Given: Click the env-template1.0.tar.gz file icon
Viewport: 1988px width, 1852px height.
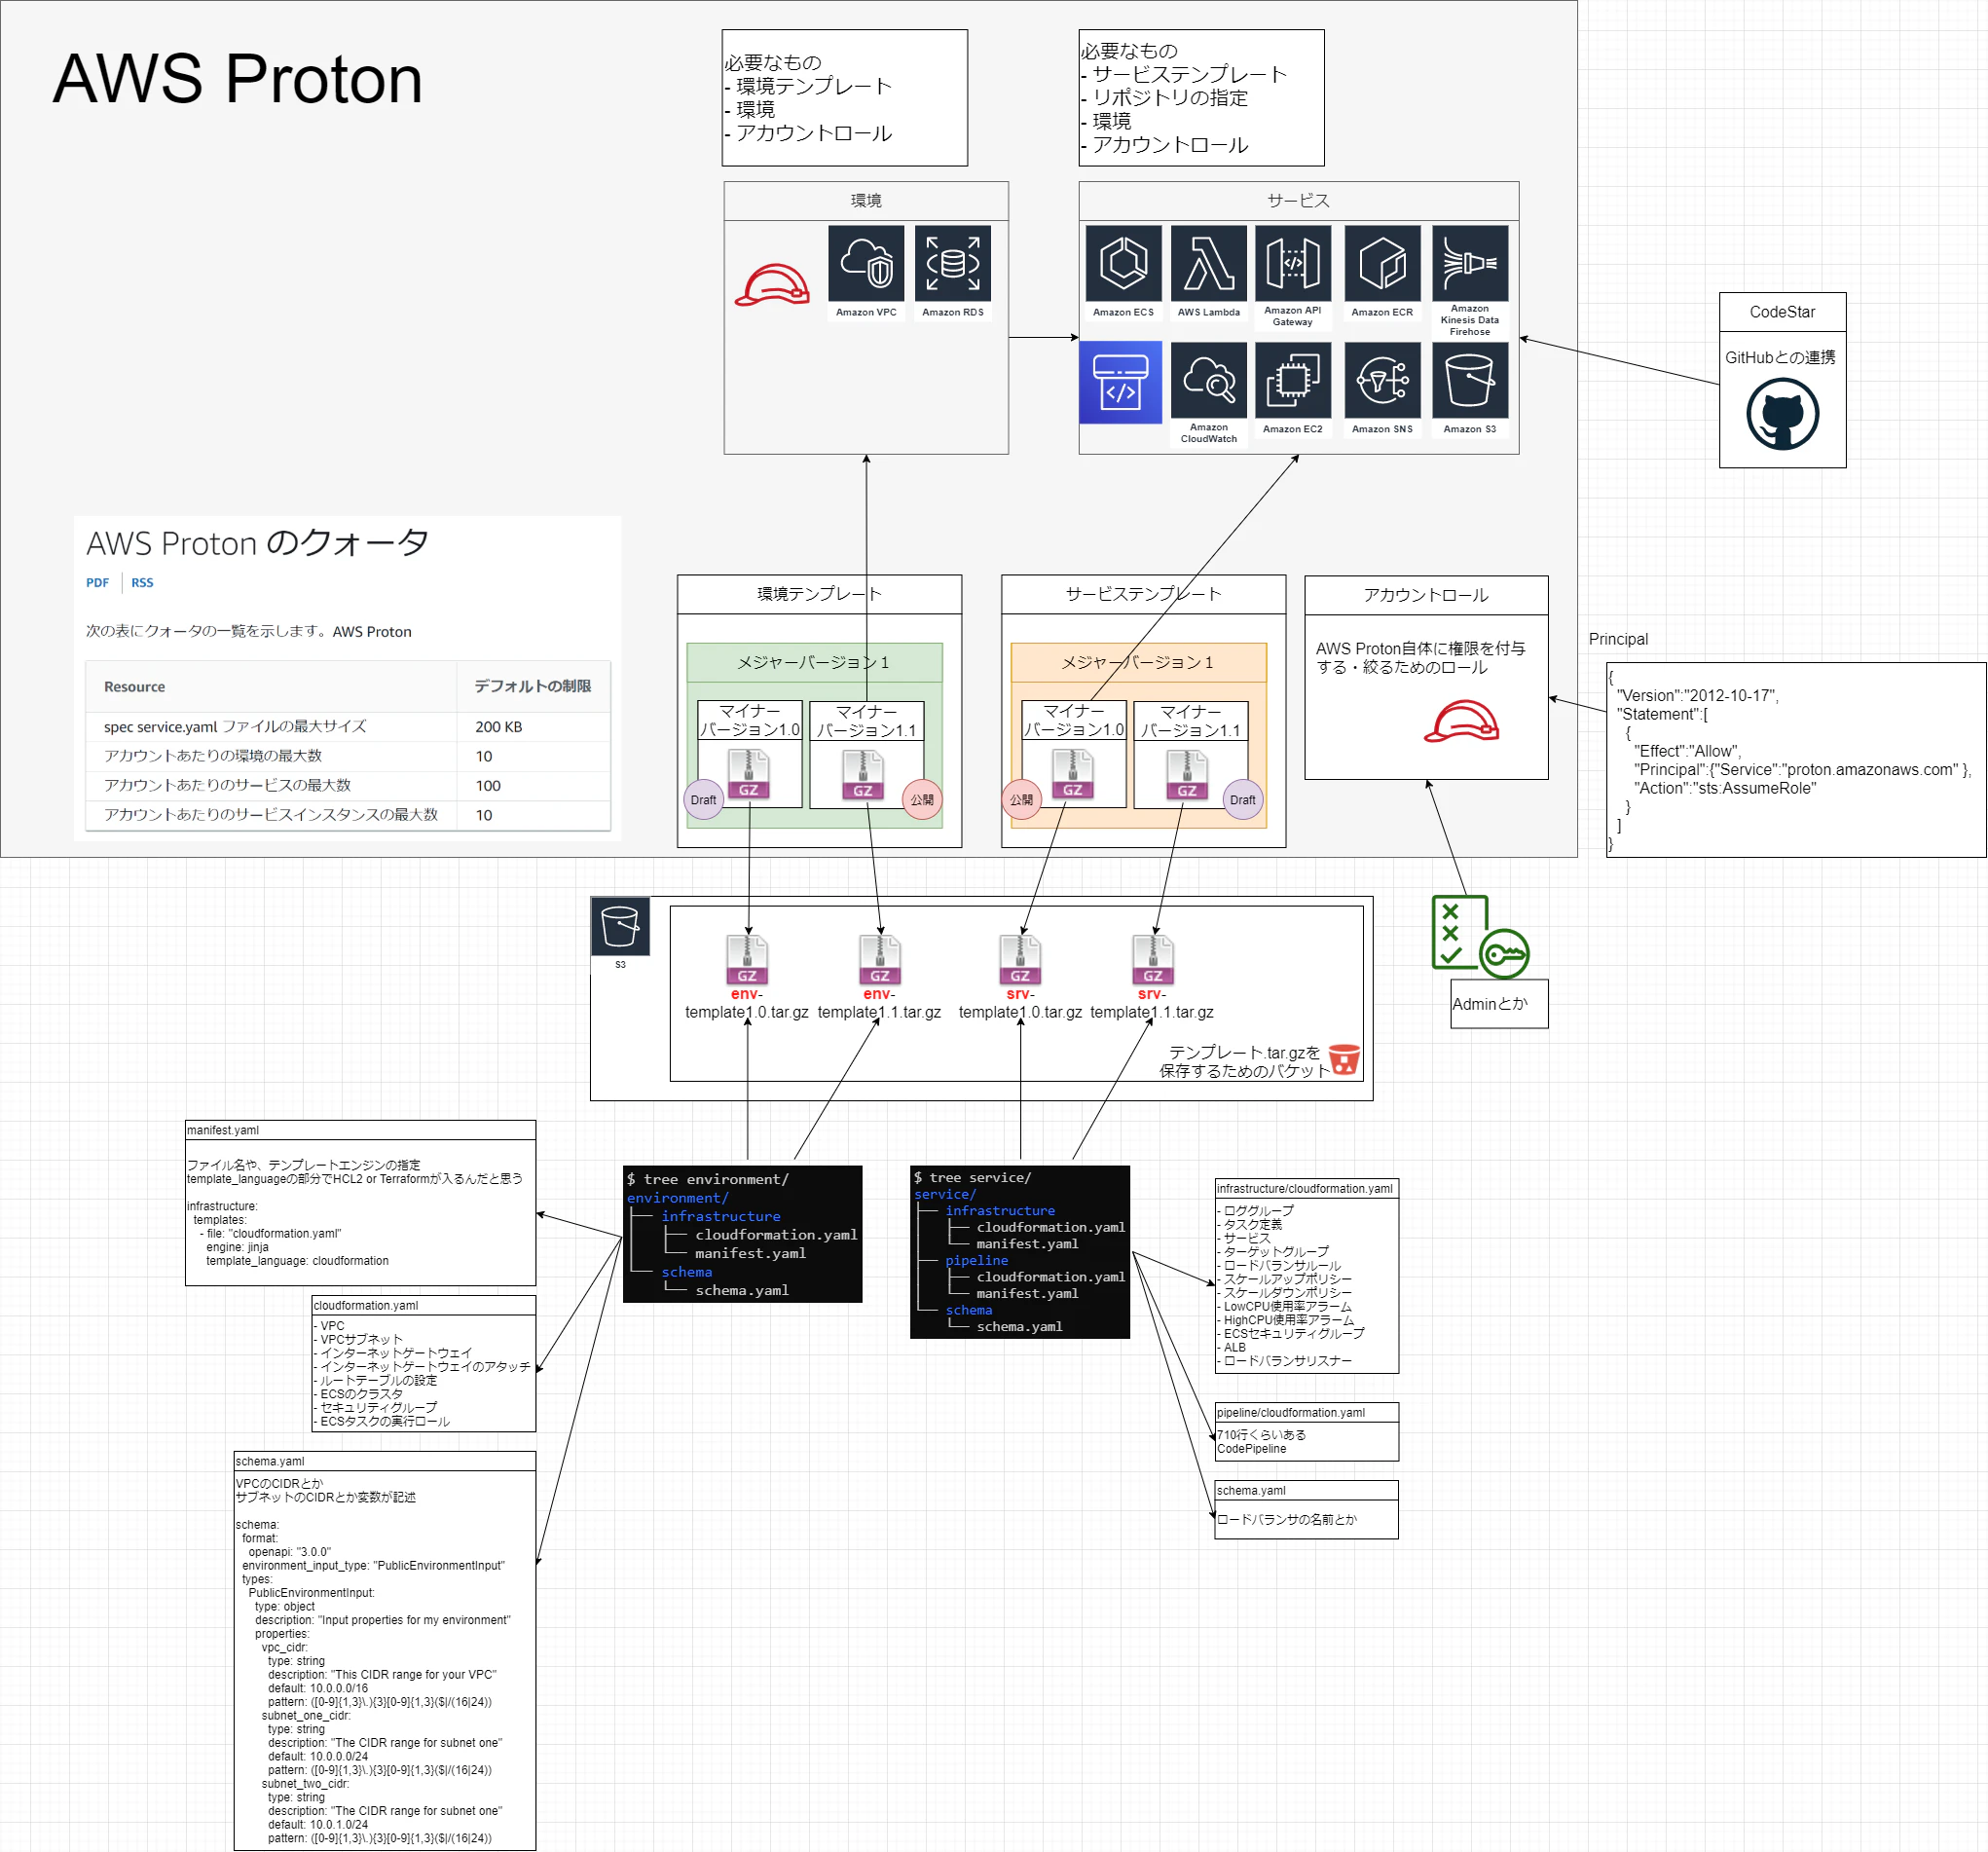Looking at the screenshot, I should tap(747, 960).
